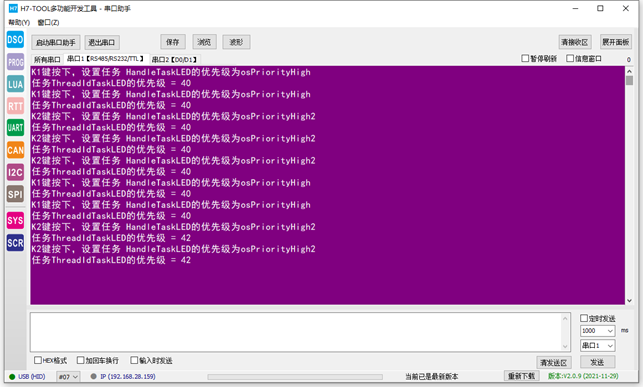Toggle 加回车换行 checkbox
The height and width of the screenshot is (387, 643).
(80, 360)
